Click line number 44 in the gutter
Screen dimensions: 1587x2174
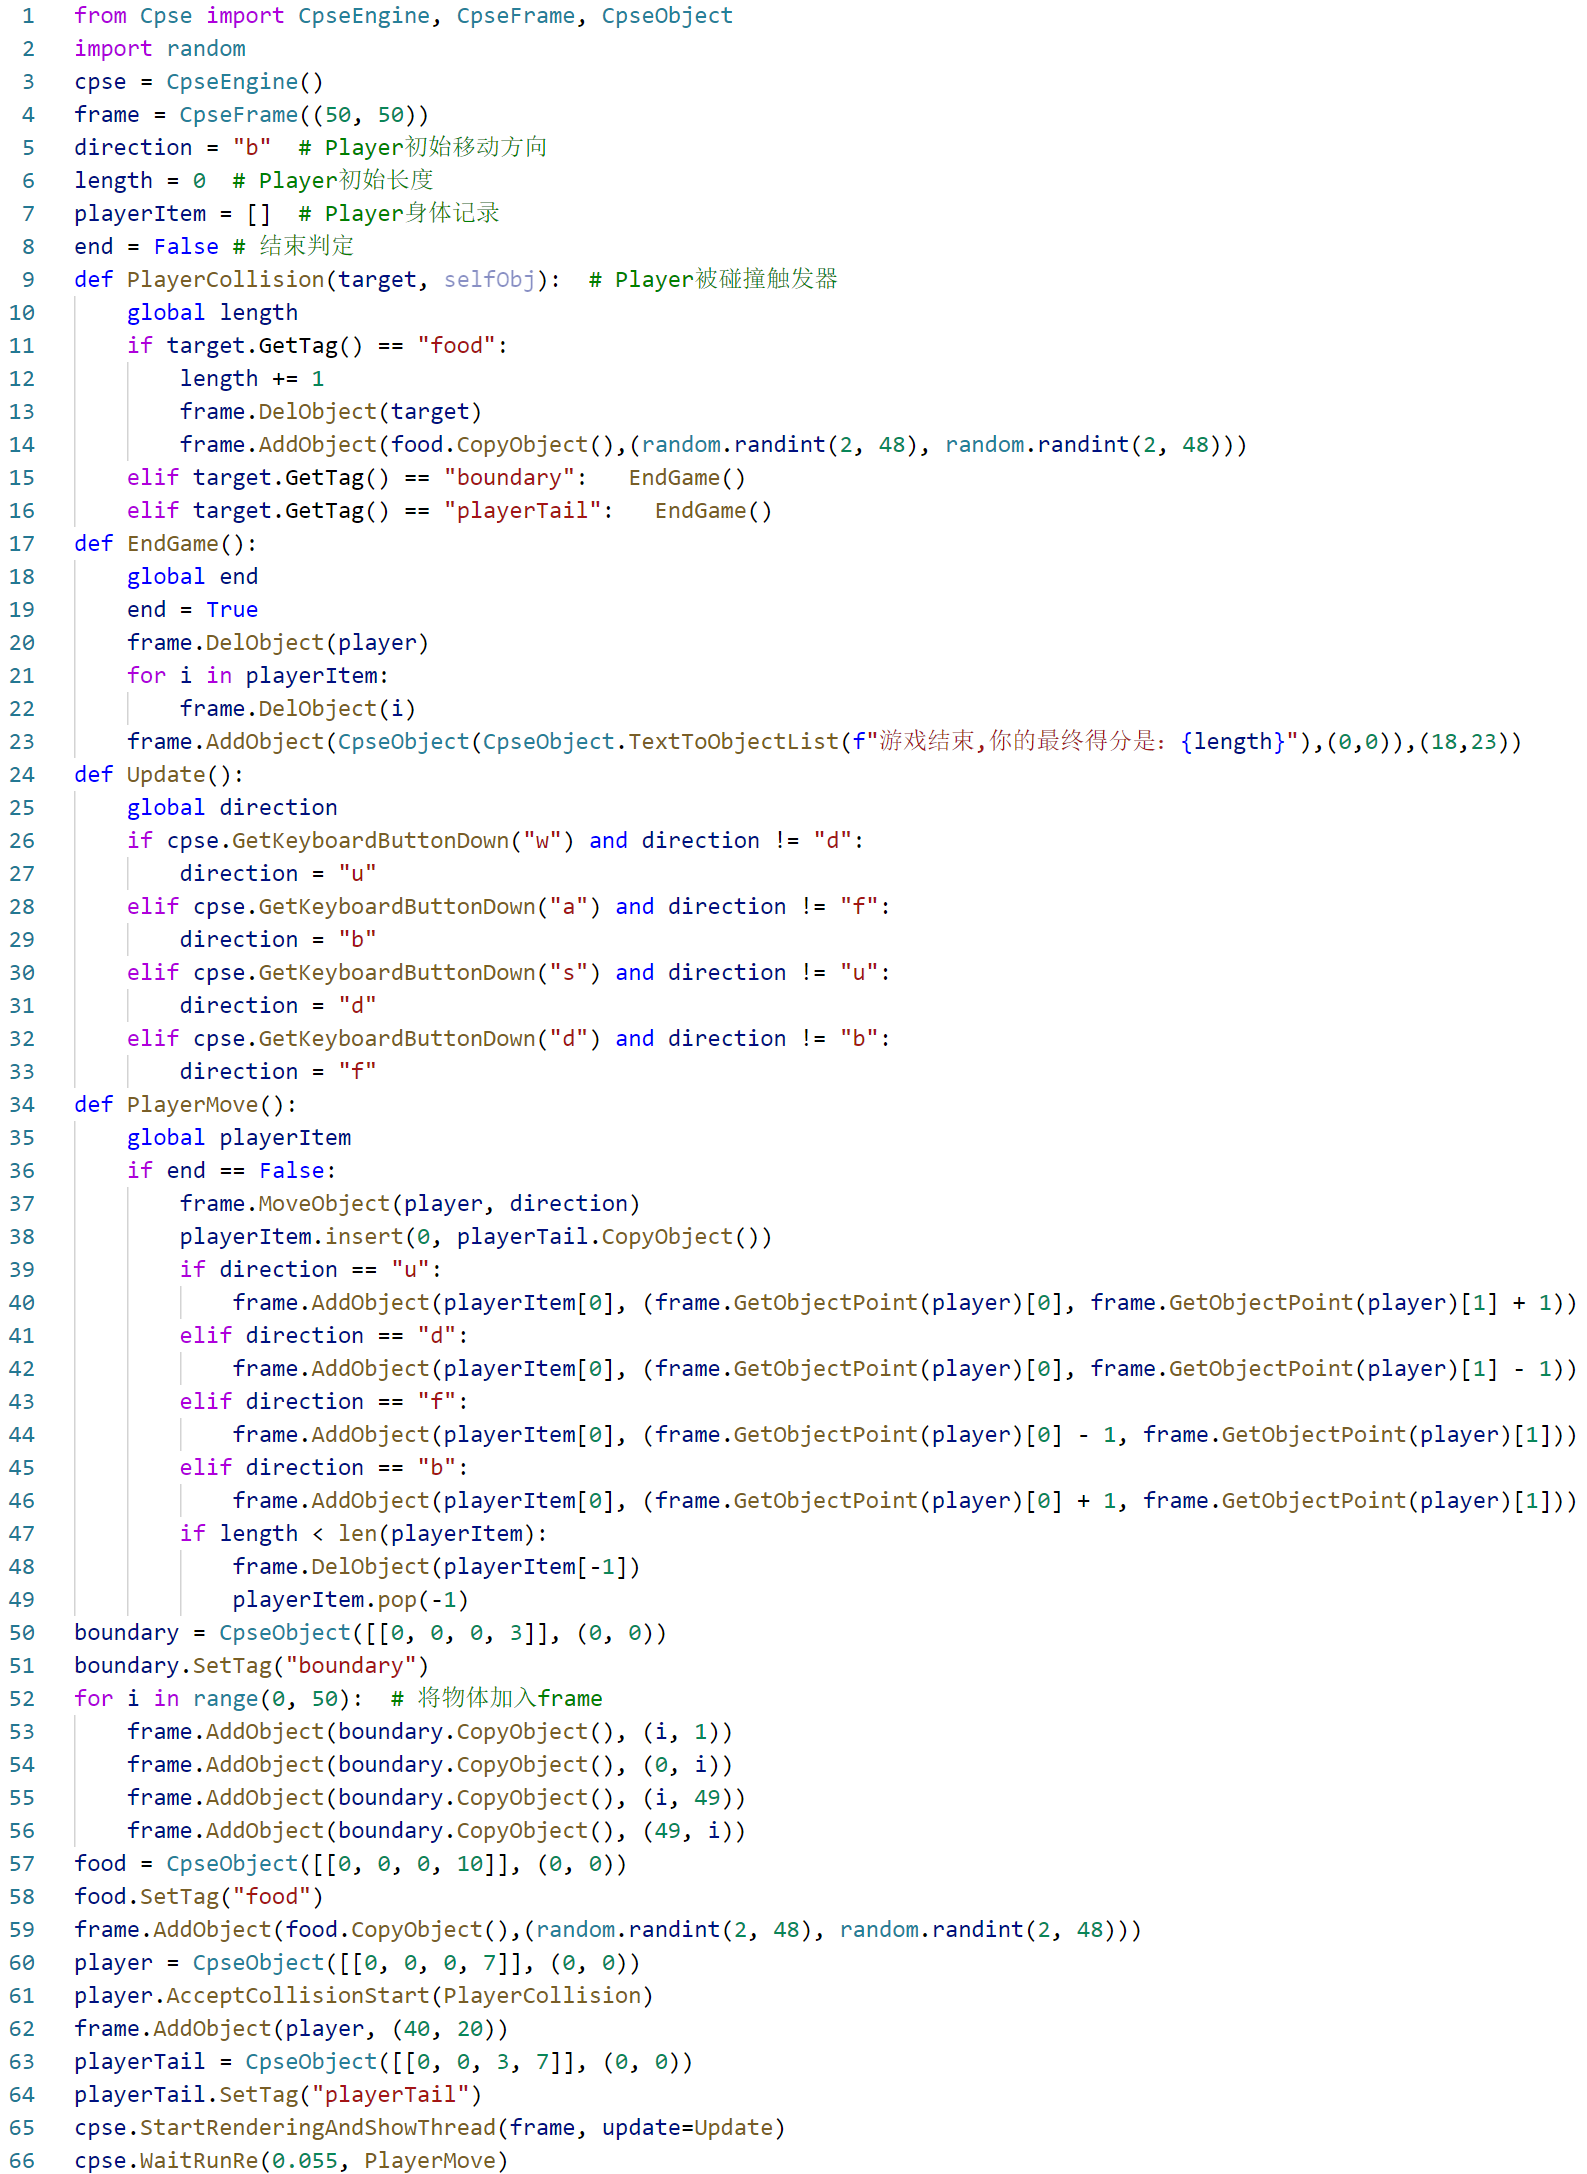22,1435
